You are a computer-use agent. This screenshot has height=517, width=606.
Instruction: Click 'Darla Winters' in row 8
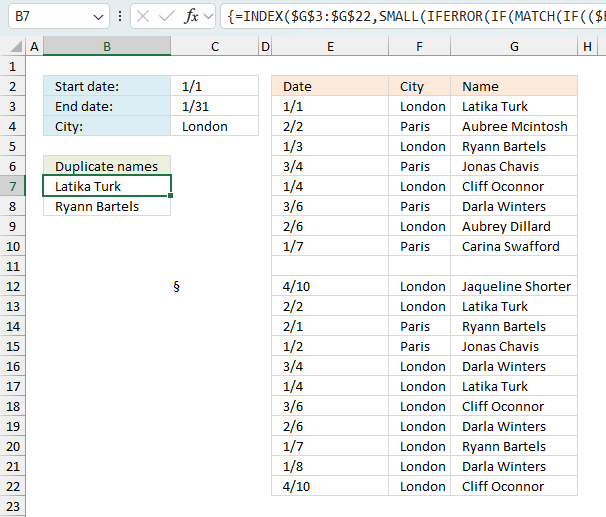coord(514,206)
